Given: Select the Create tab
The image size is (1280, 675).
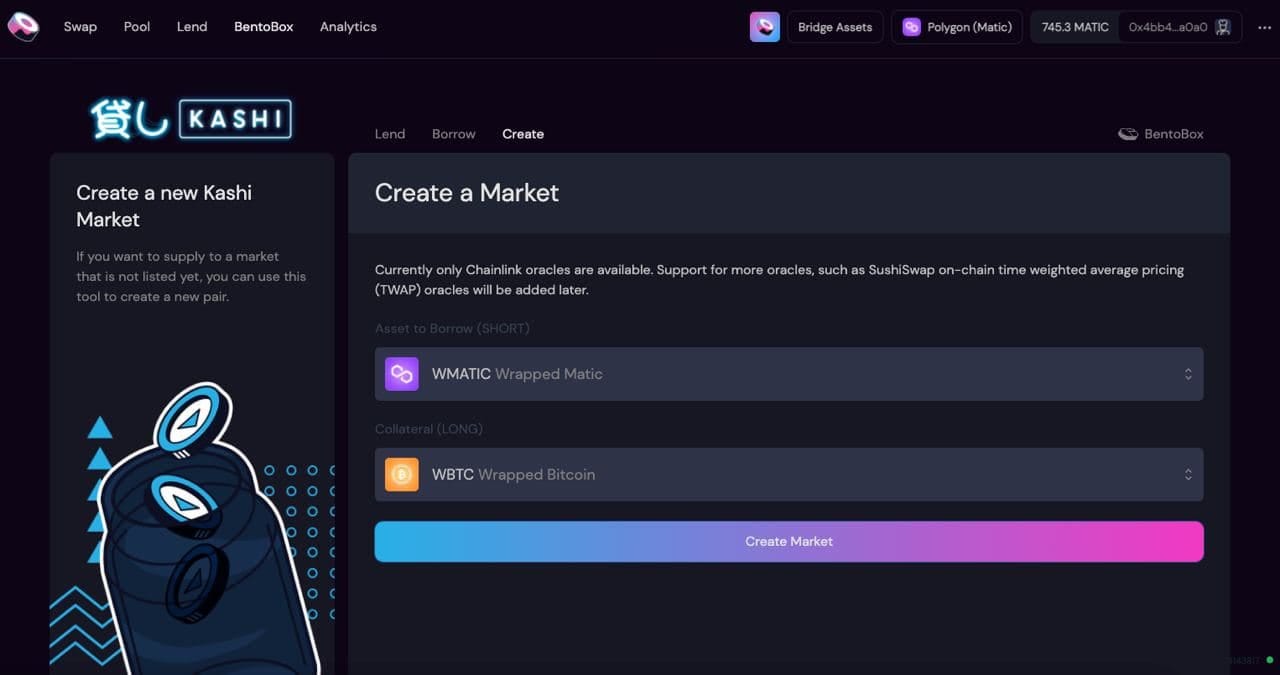Looking at the screenshot, I should pos(523,134).
